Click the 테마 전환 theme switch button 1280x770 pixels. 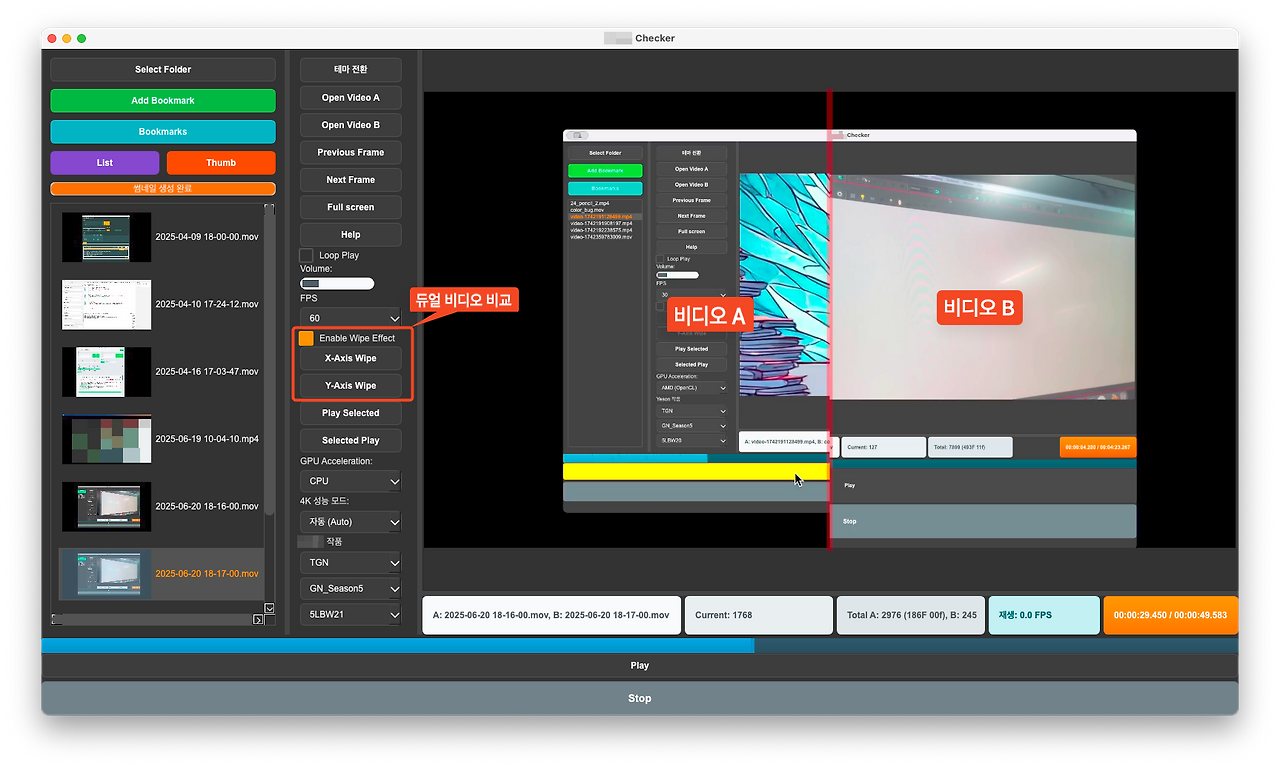[x=350, y=70]
